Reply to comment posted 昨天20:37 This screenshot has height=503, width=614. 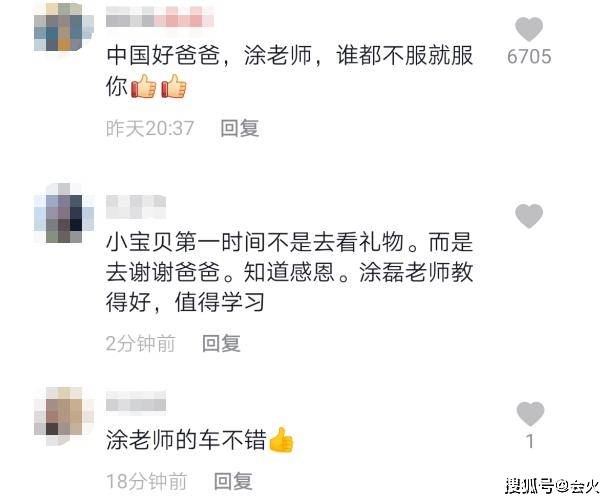239,128
